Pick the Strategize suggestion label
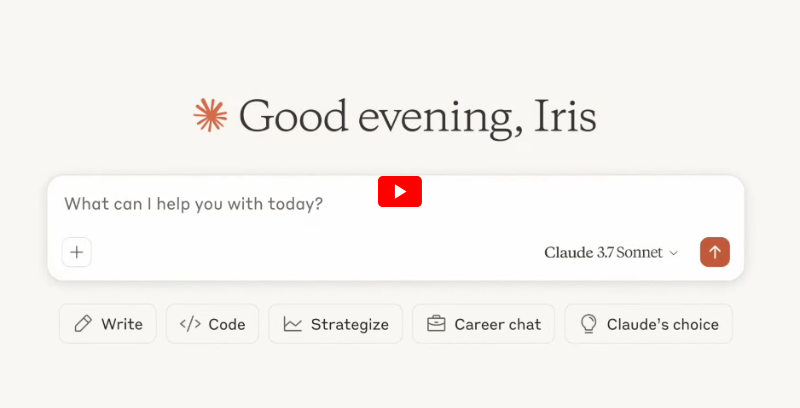 tap(349, 324)
